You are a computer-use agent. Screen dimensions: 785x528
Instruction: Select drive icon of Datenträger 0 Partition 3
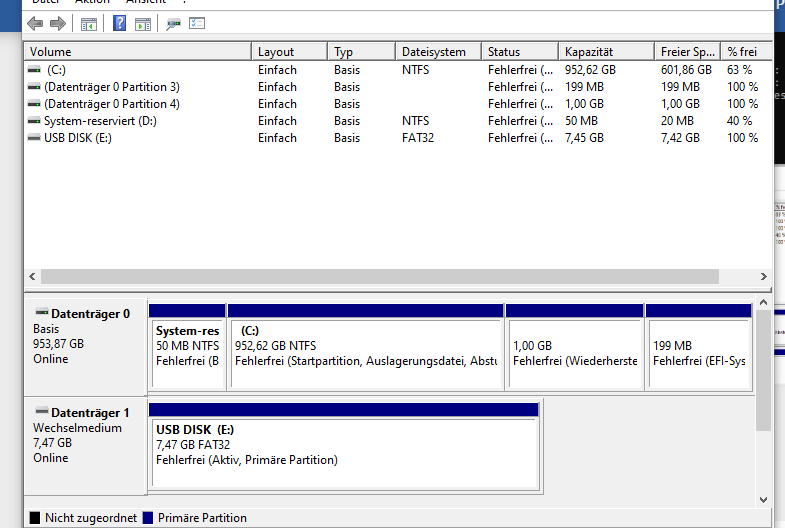coord(34,87)
